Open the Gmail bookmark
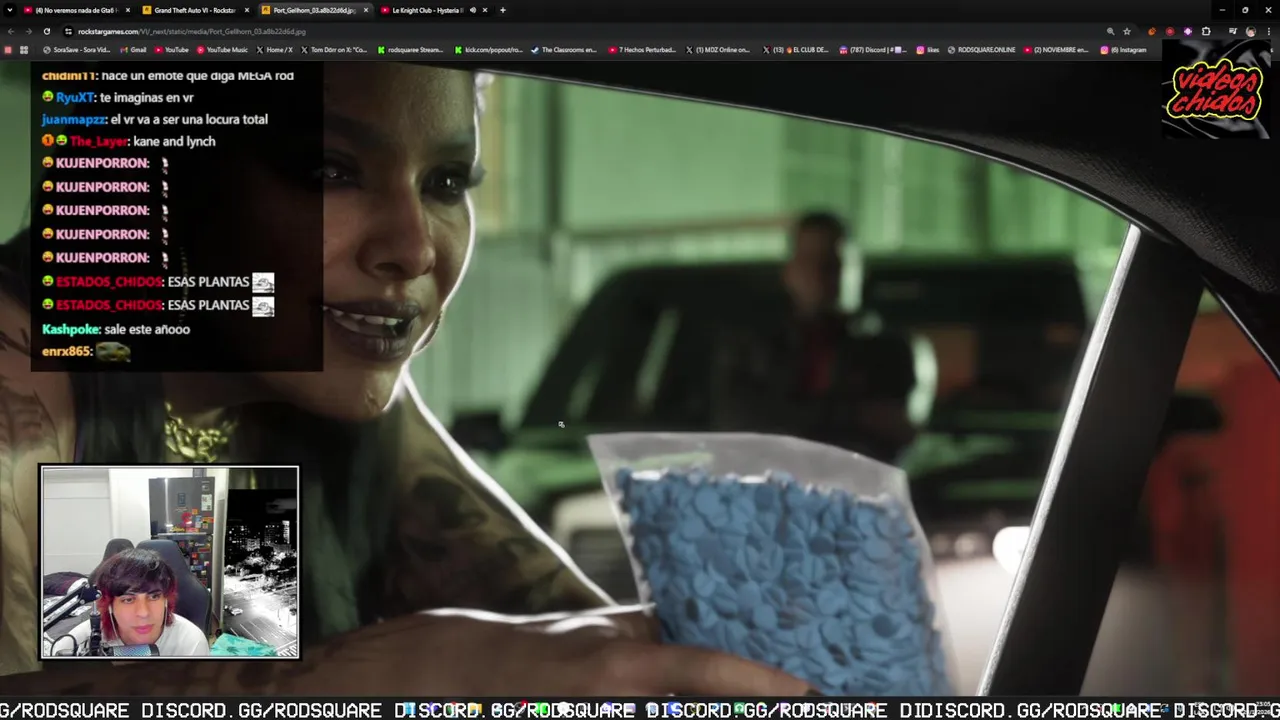Screen dimensions: 1280x720 [134, 49]
